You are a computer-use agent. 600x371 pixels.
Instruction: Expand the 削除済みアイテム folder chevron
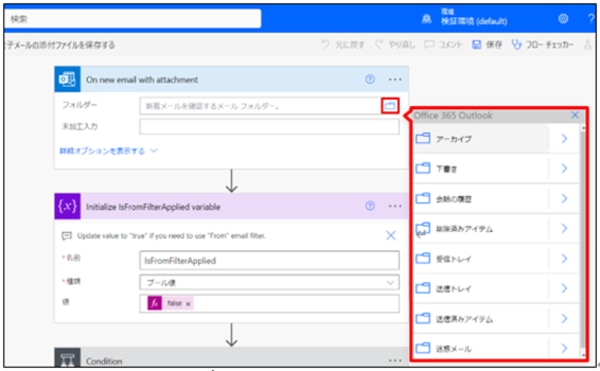coord(564,228)
